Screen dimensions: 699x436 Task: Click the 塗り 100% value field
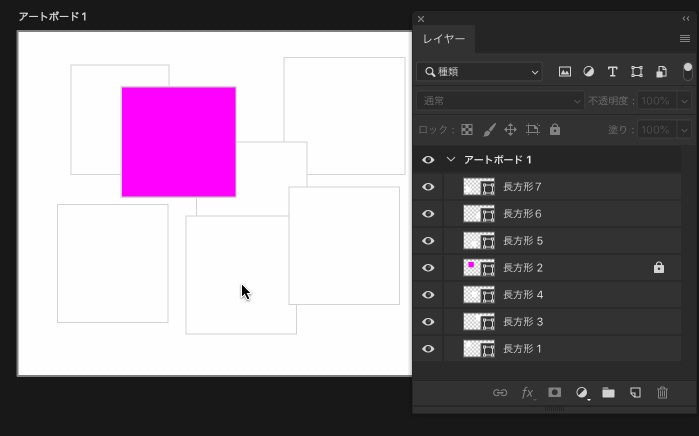tap(657, 130)
